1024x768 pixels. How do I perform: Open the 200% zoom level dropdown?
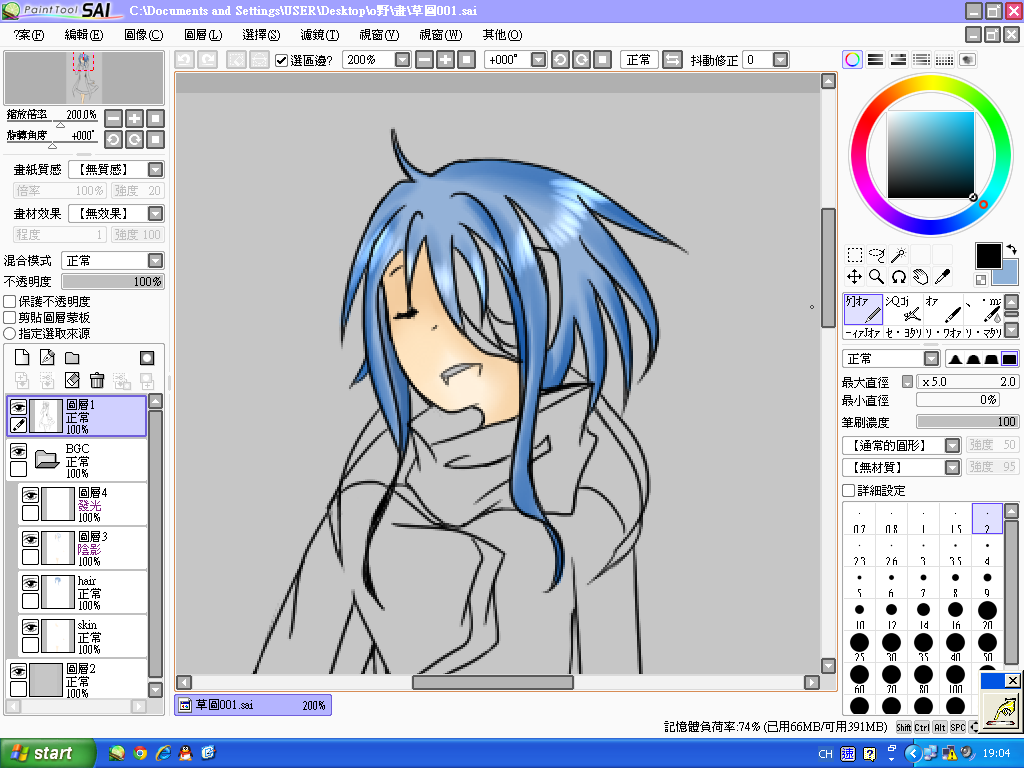pyautogui.click(x=402, y=60)
